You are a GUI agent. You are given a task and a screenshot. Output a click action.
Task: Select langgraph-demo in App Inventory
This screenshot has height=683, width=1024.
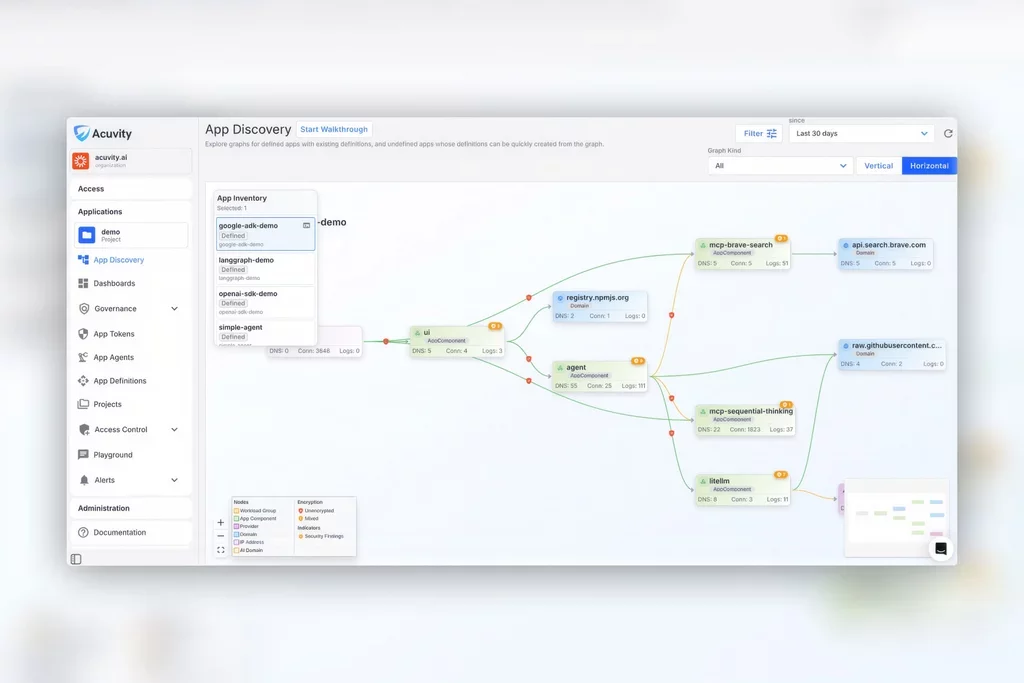tap(265, 268)
